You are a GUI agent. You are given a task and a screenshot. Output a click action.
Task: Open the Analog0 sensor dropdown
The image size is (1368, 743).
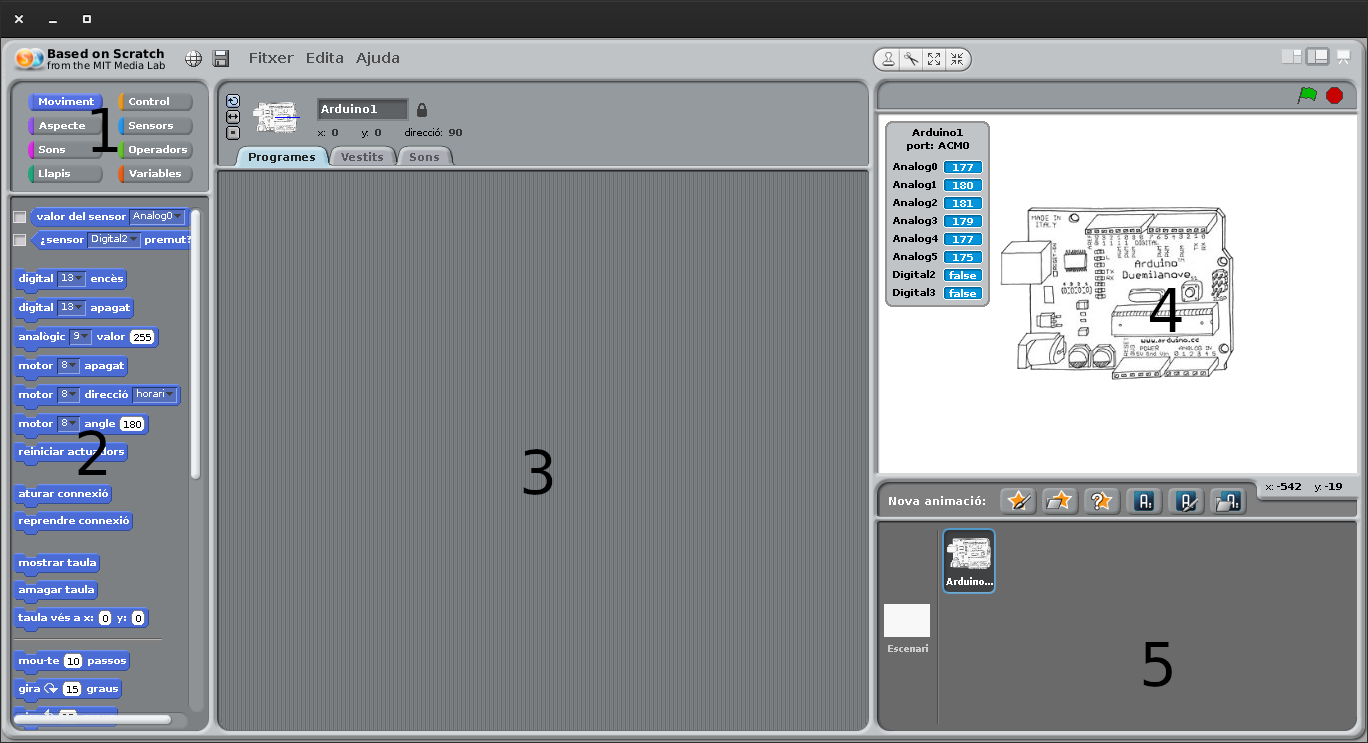click(x=157, y=216)
